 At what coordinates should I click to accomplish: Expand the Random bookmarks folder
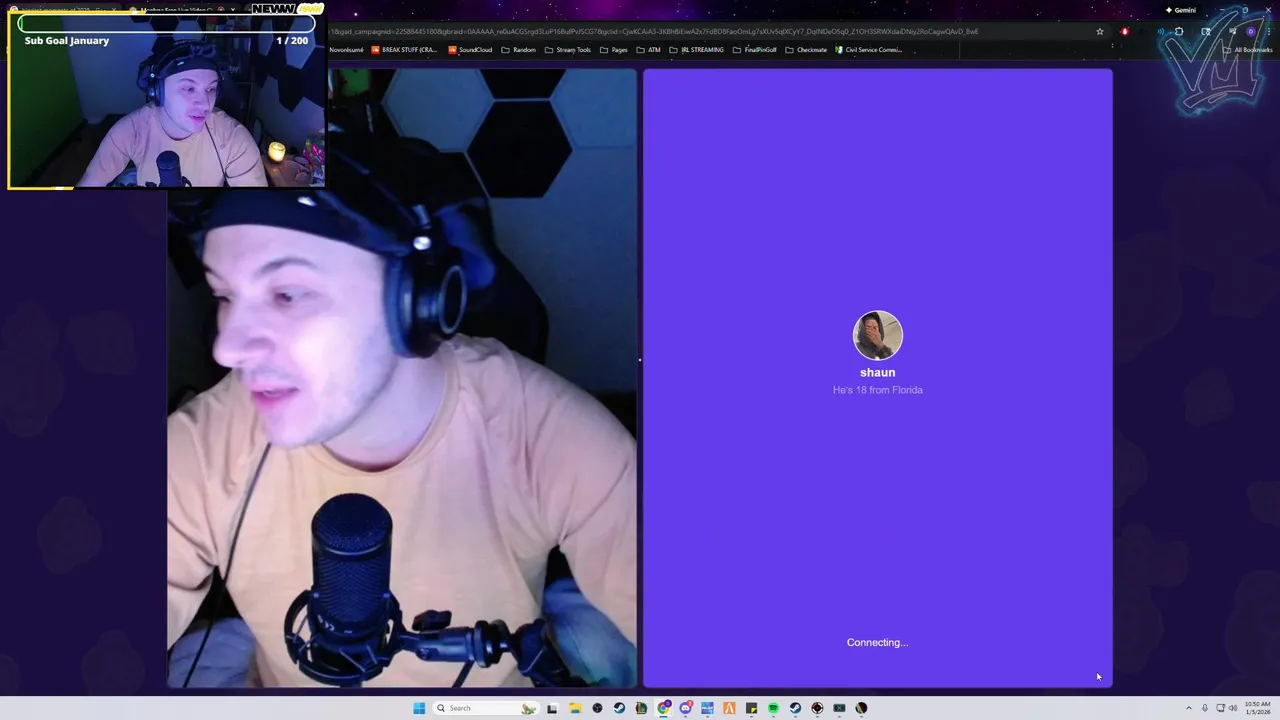519,50
